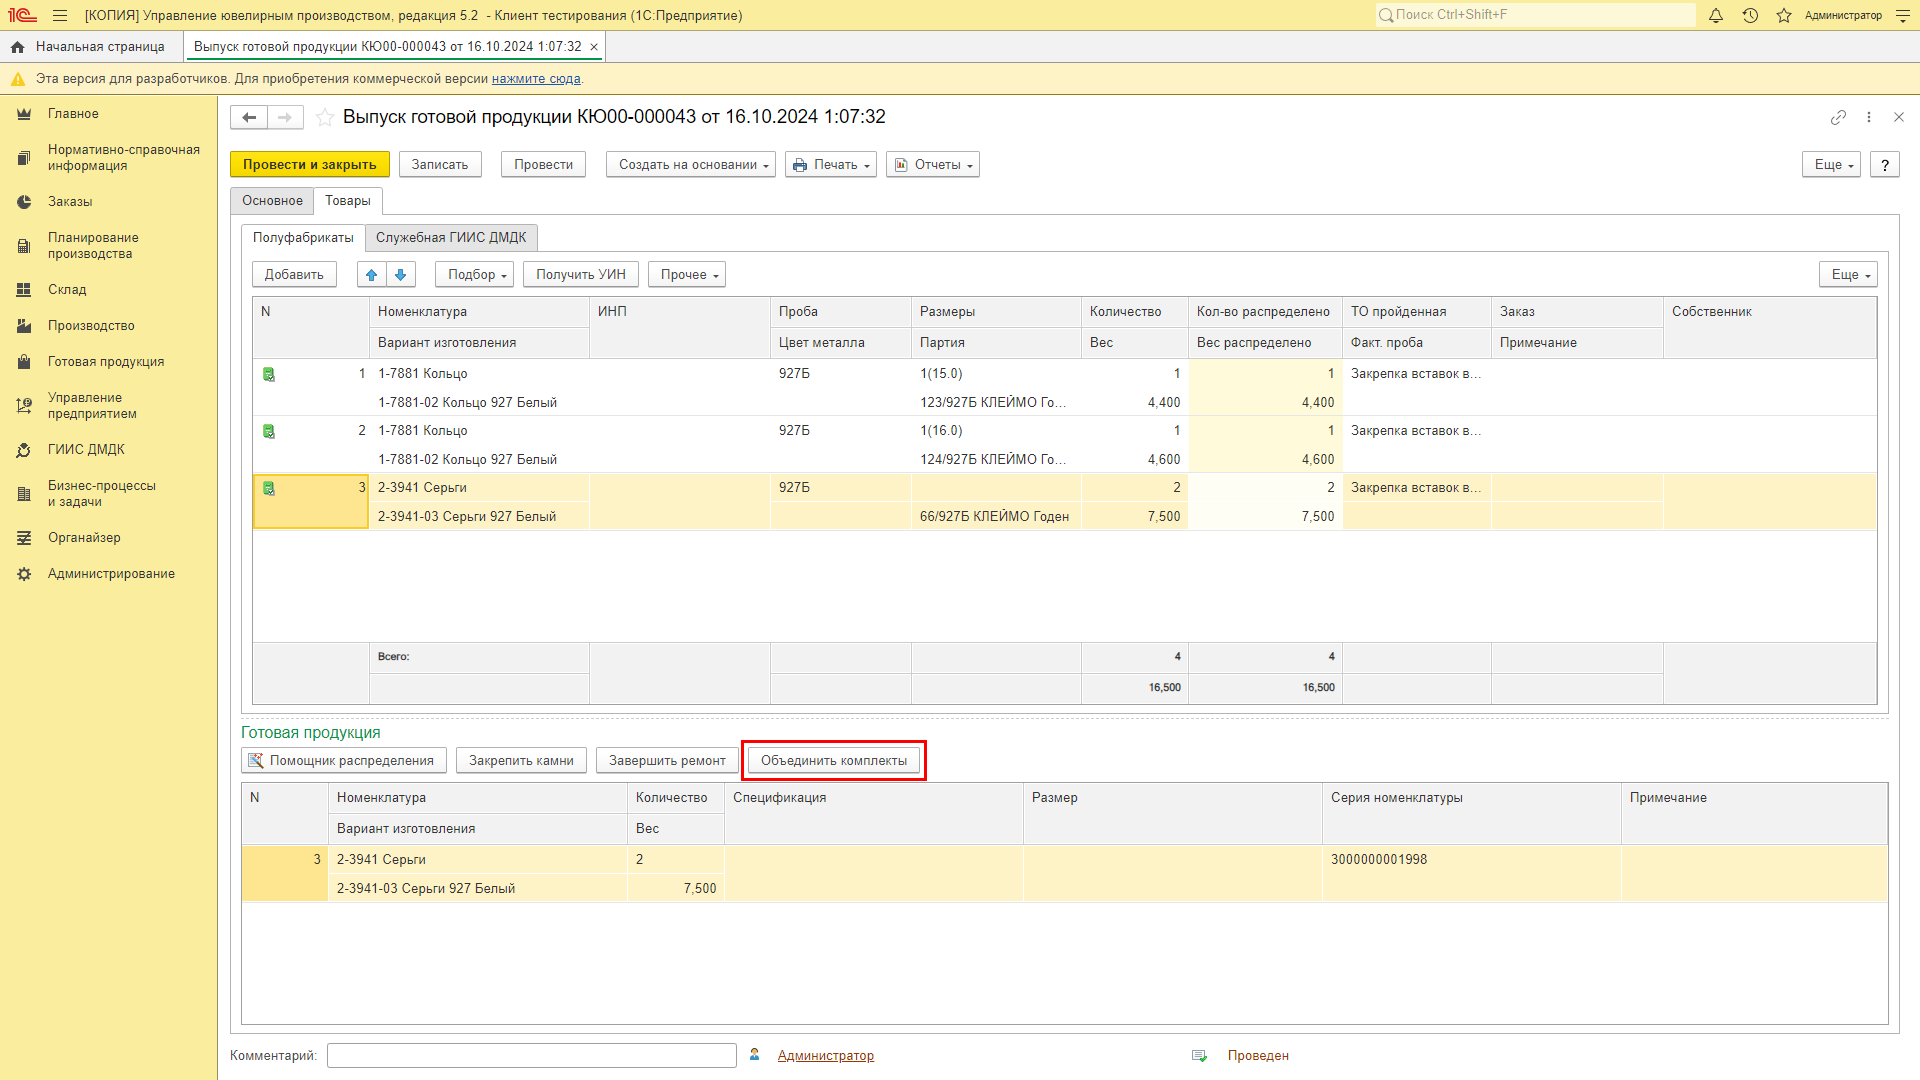Image resolution: width=1920 pixels, height=1080 pixels.
Task: Click status icon of row 3 Серьги
Action: (x=269, y=488)
